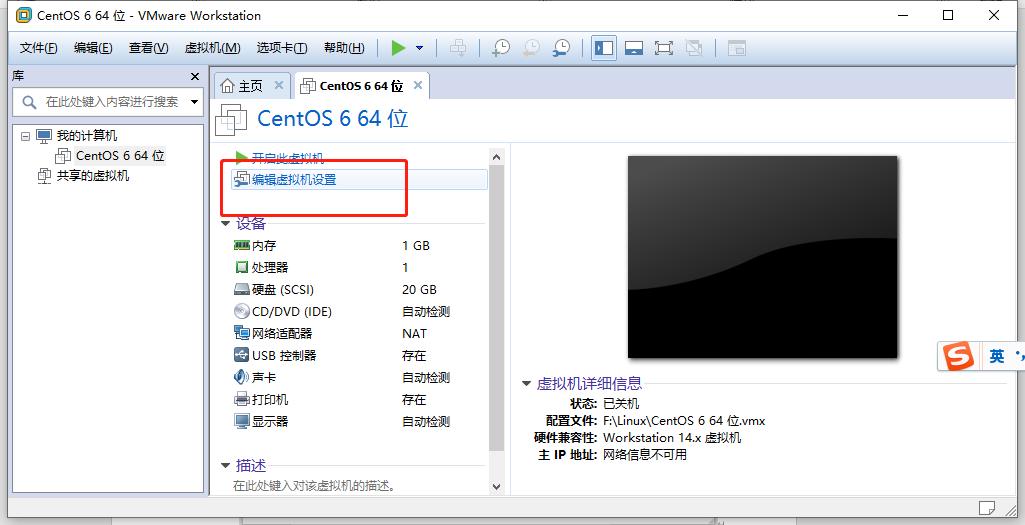Click 开启此虚拟机 link
The height and width of the screenshot is (525, 1025).
287,158
